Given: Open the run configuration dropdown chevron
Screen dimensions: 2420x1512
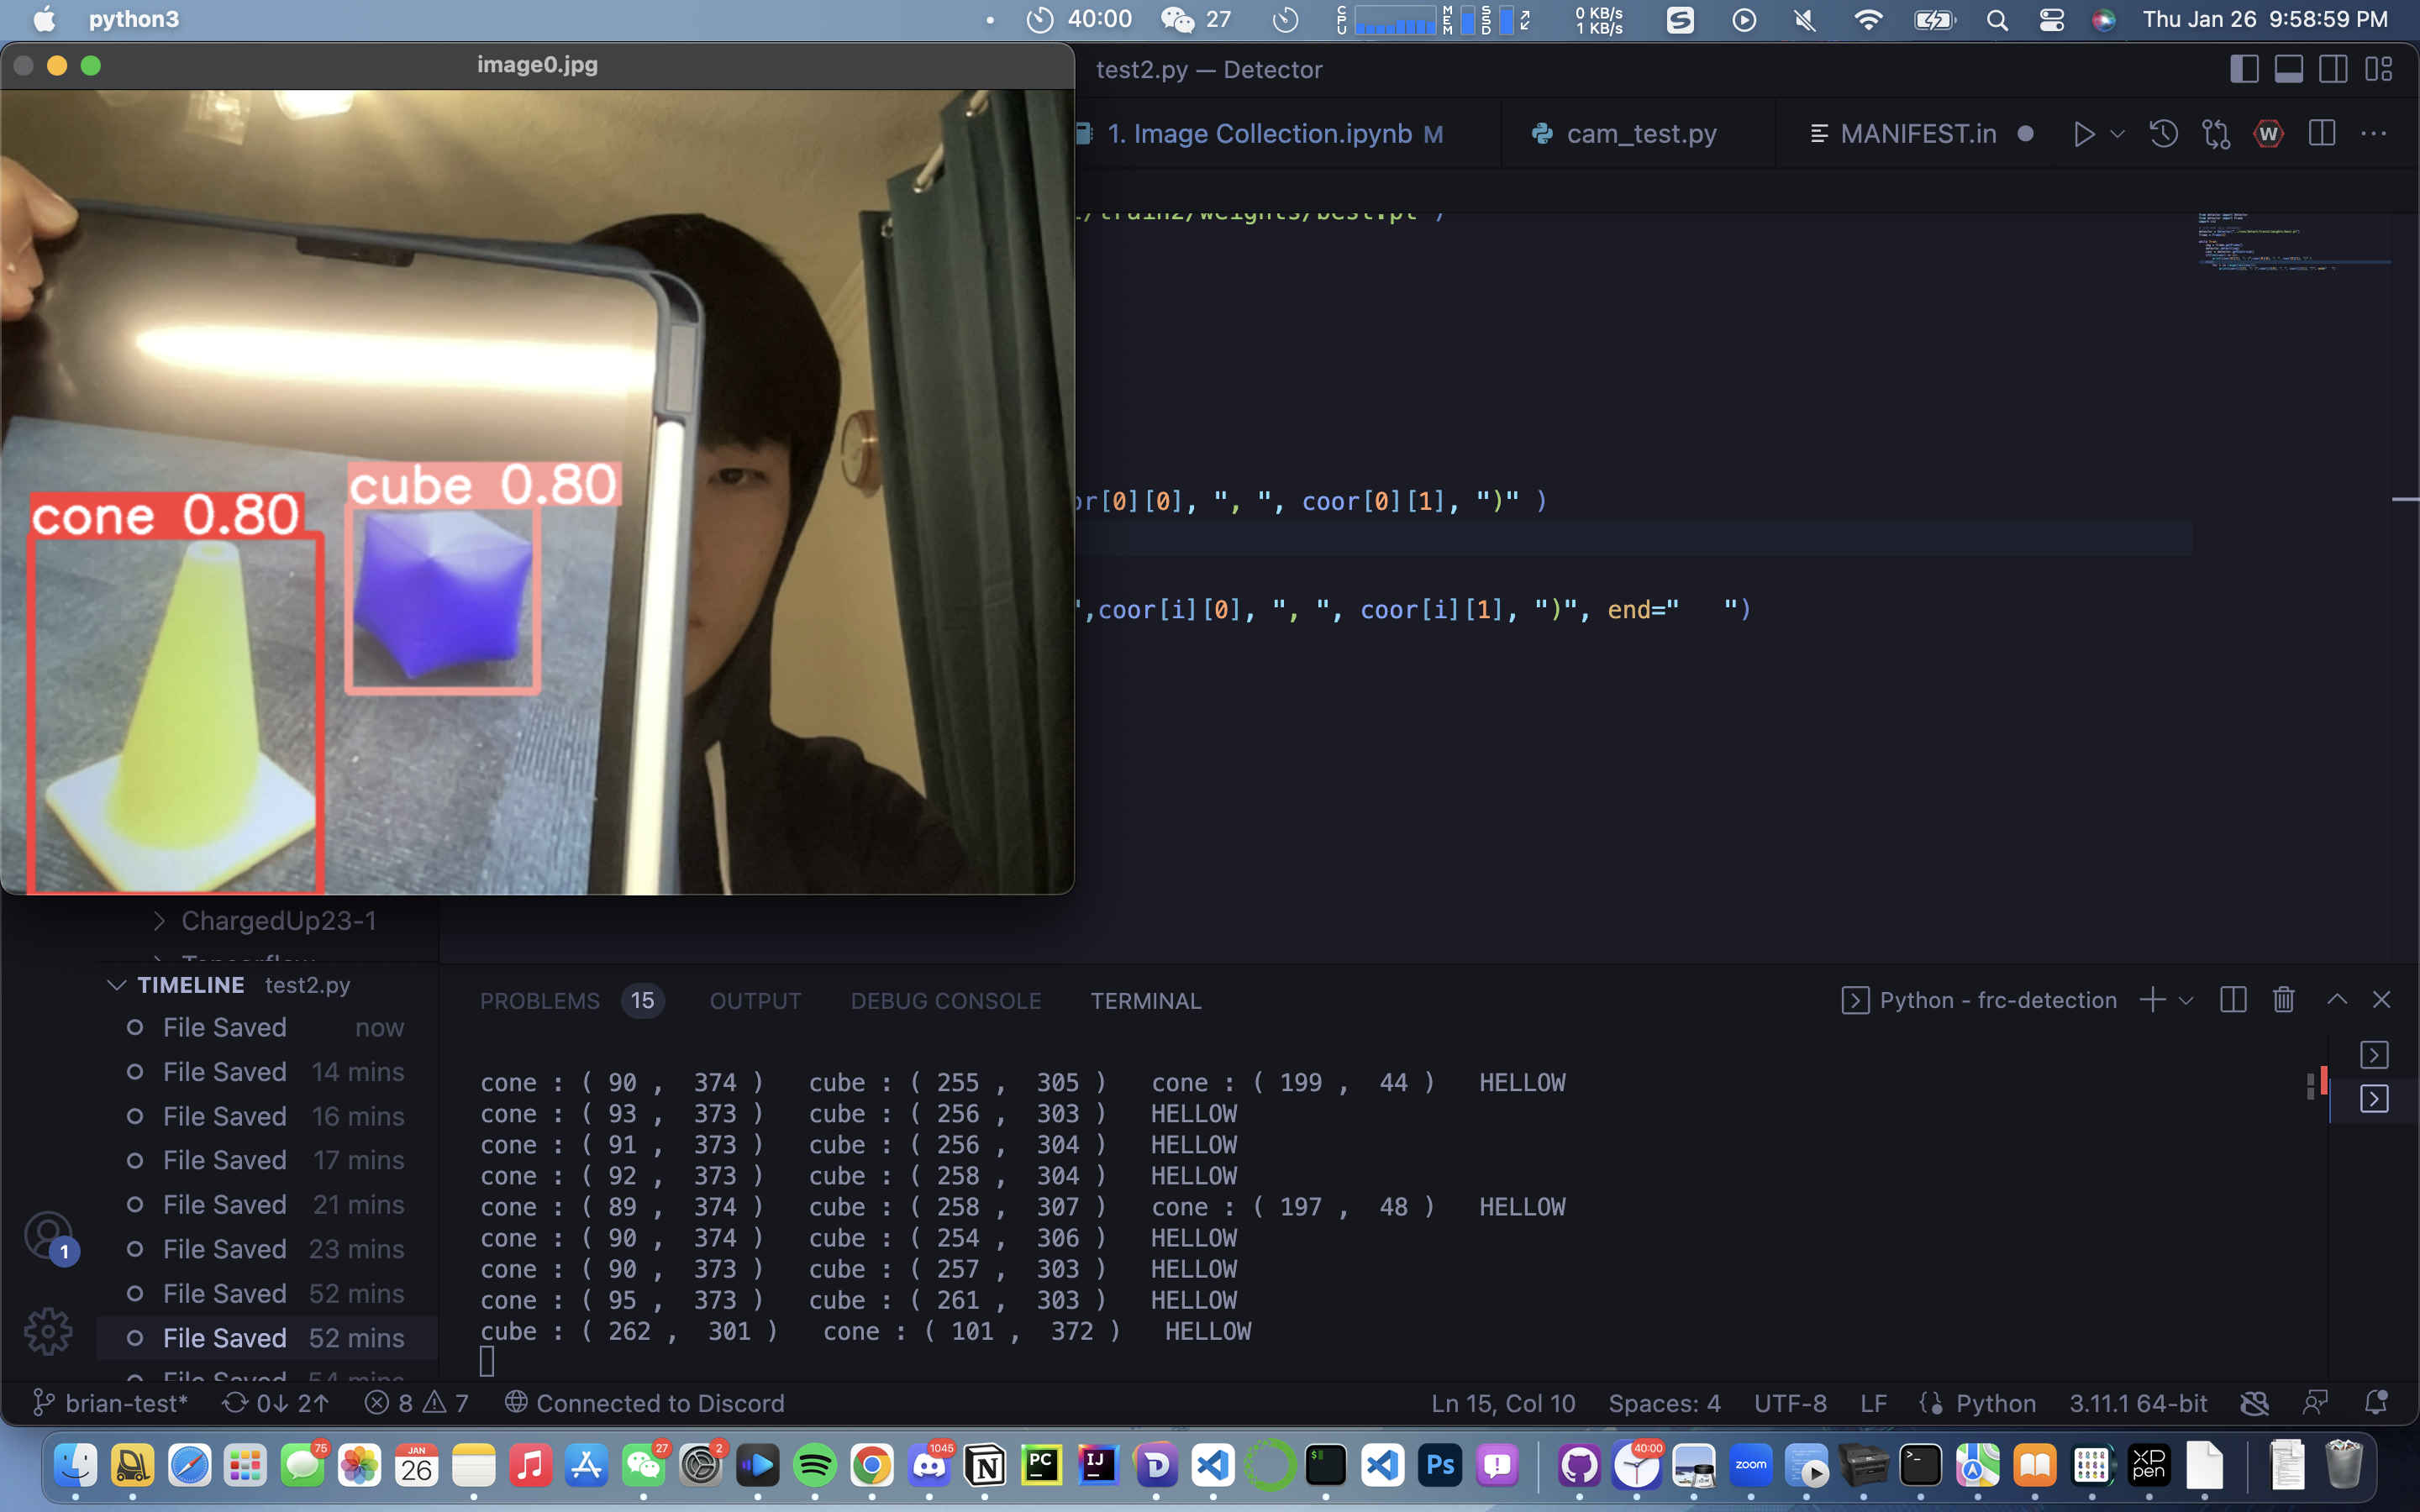Looking at the screenshot, I should (2116, 133).
